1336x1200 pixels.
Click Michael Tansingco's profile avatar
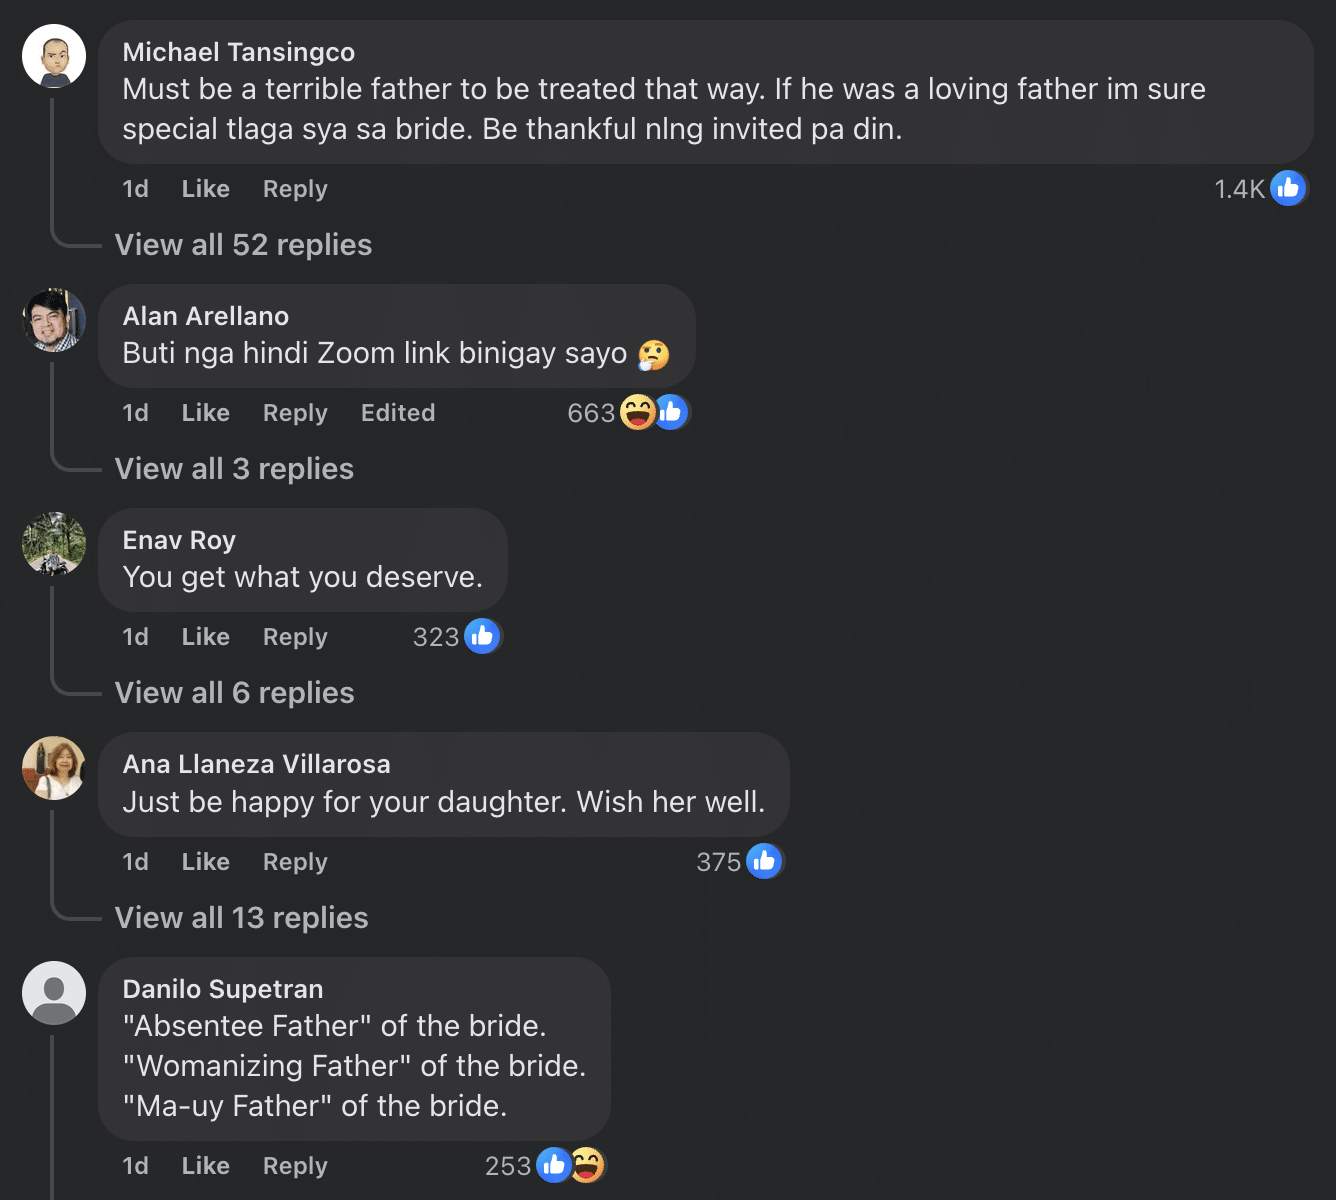point(54,56)
